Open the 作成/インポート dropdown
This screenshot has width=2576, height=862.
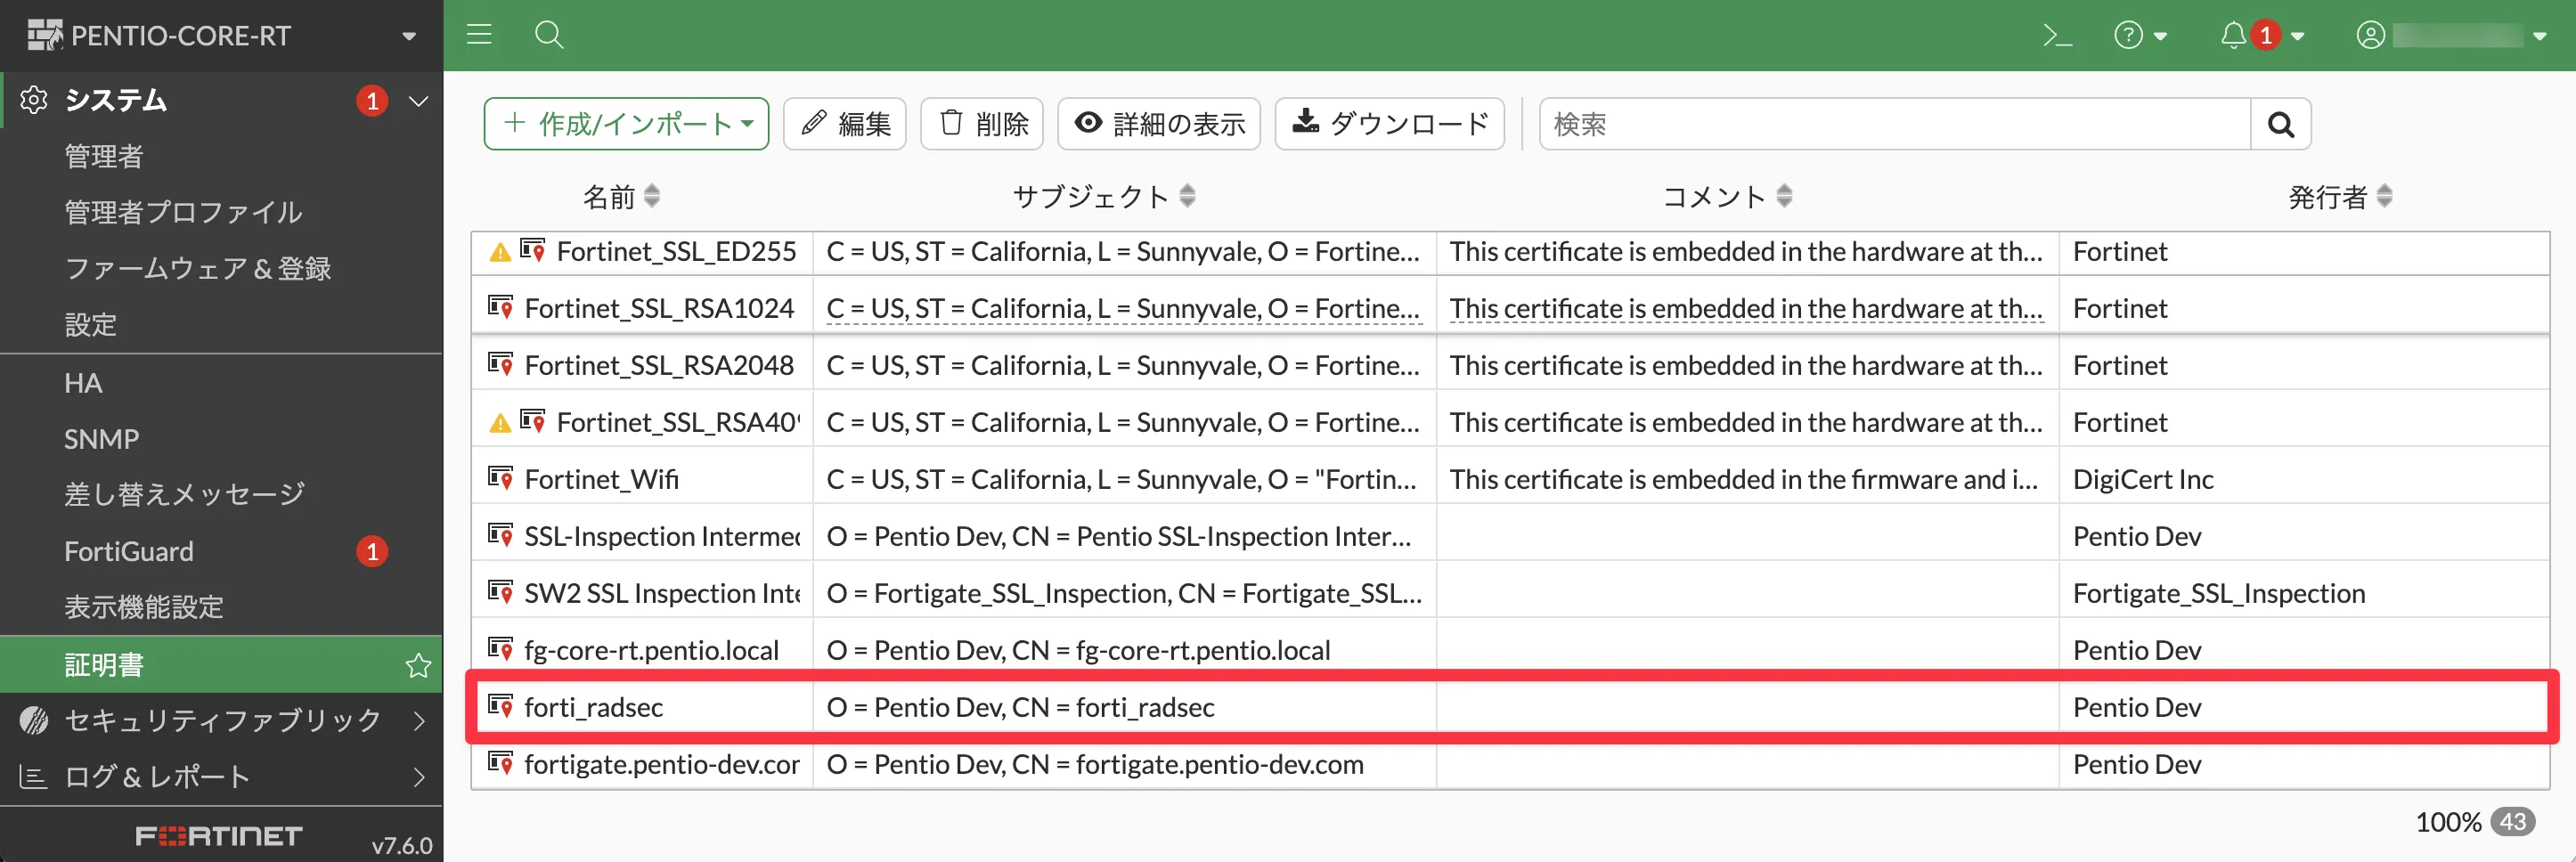(626, 124)
